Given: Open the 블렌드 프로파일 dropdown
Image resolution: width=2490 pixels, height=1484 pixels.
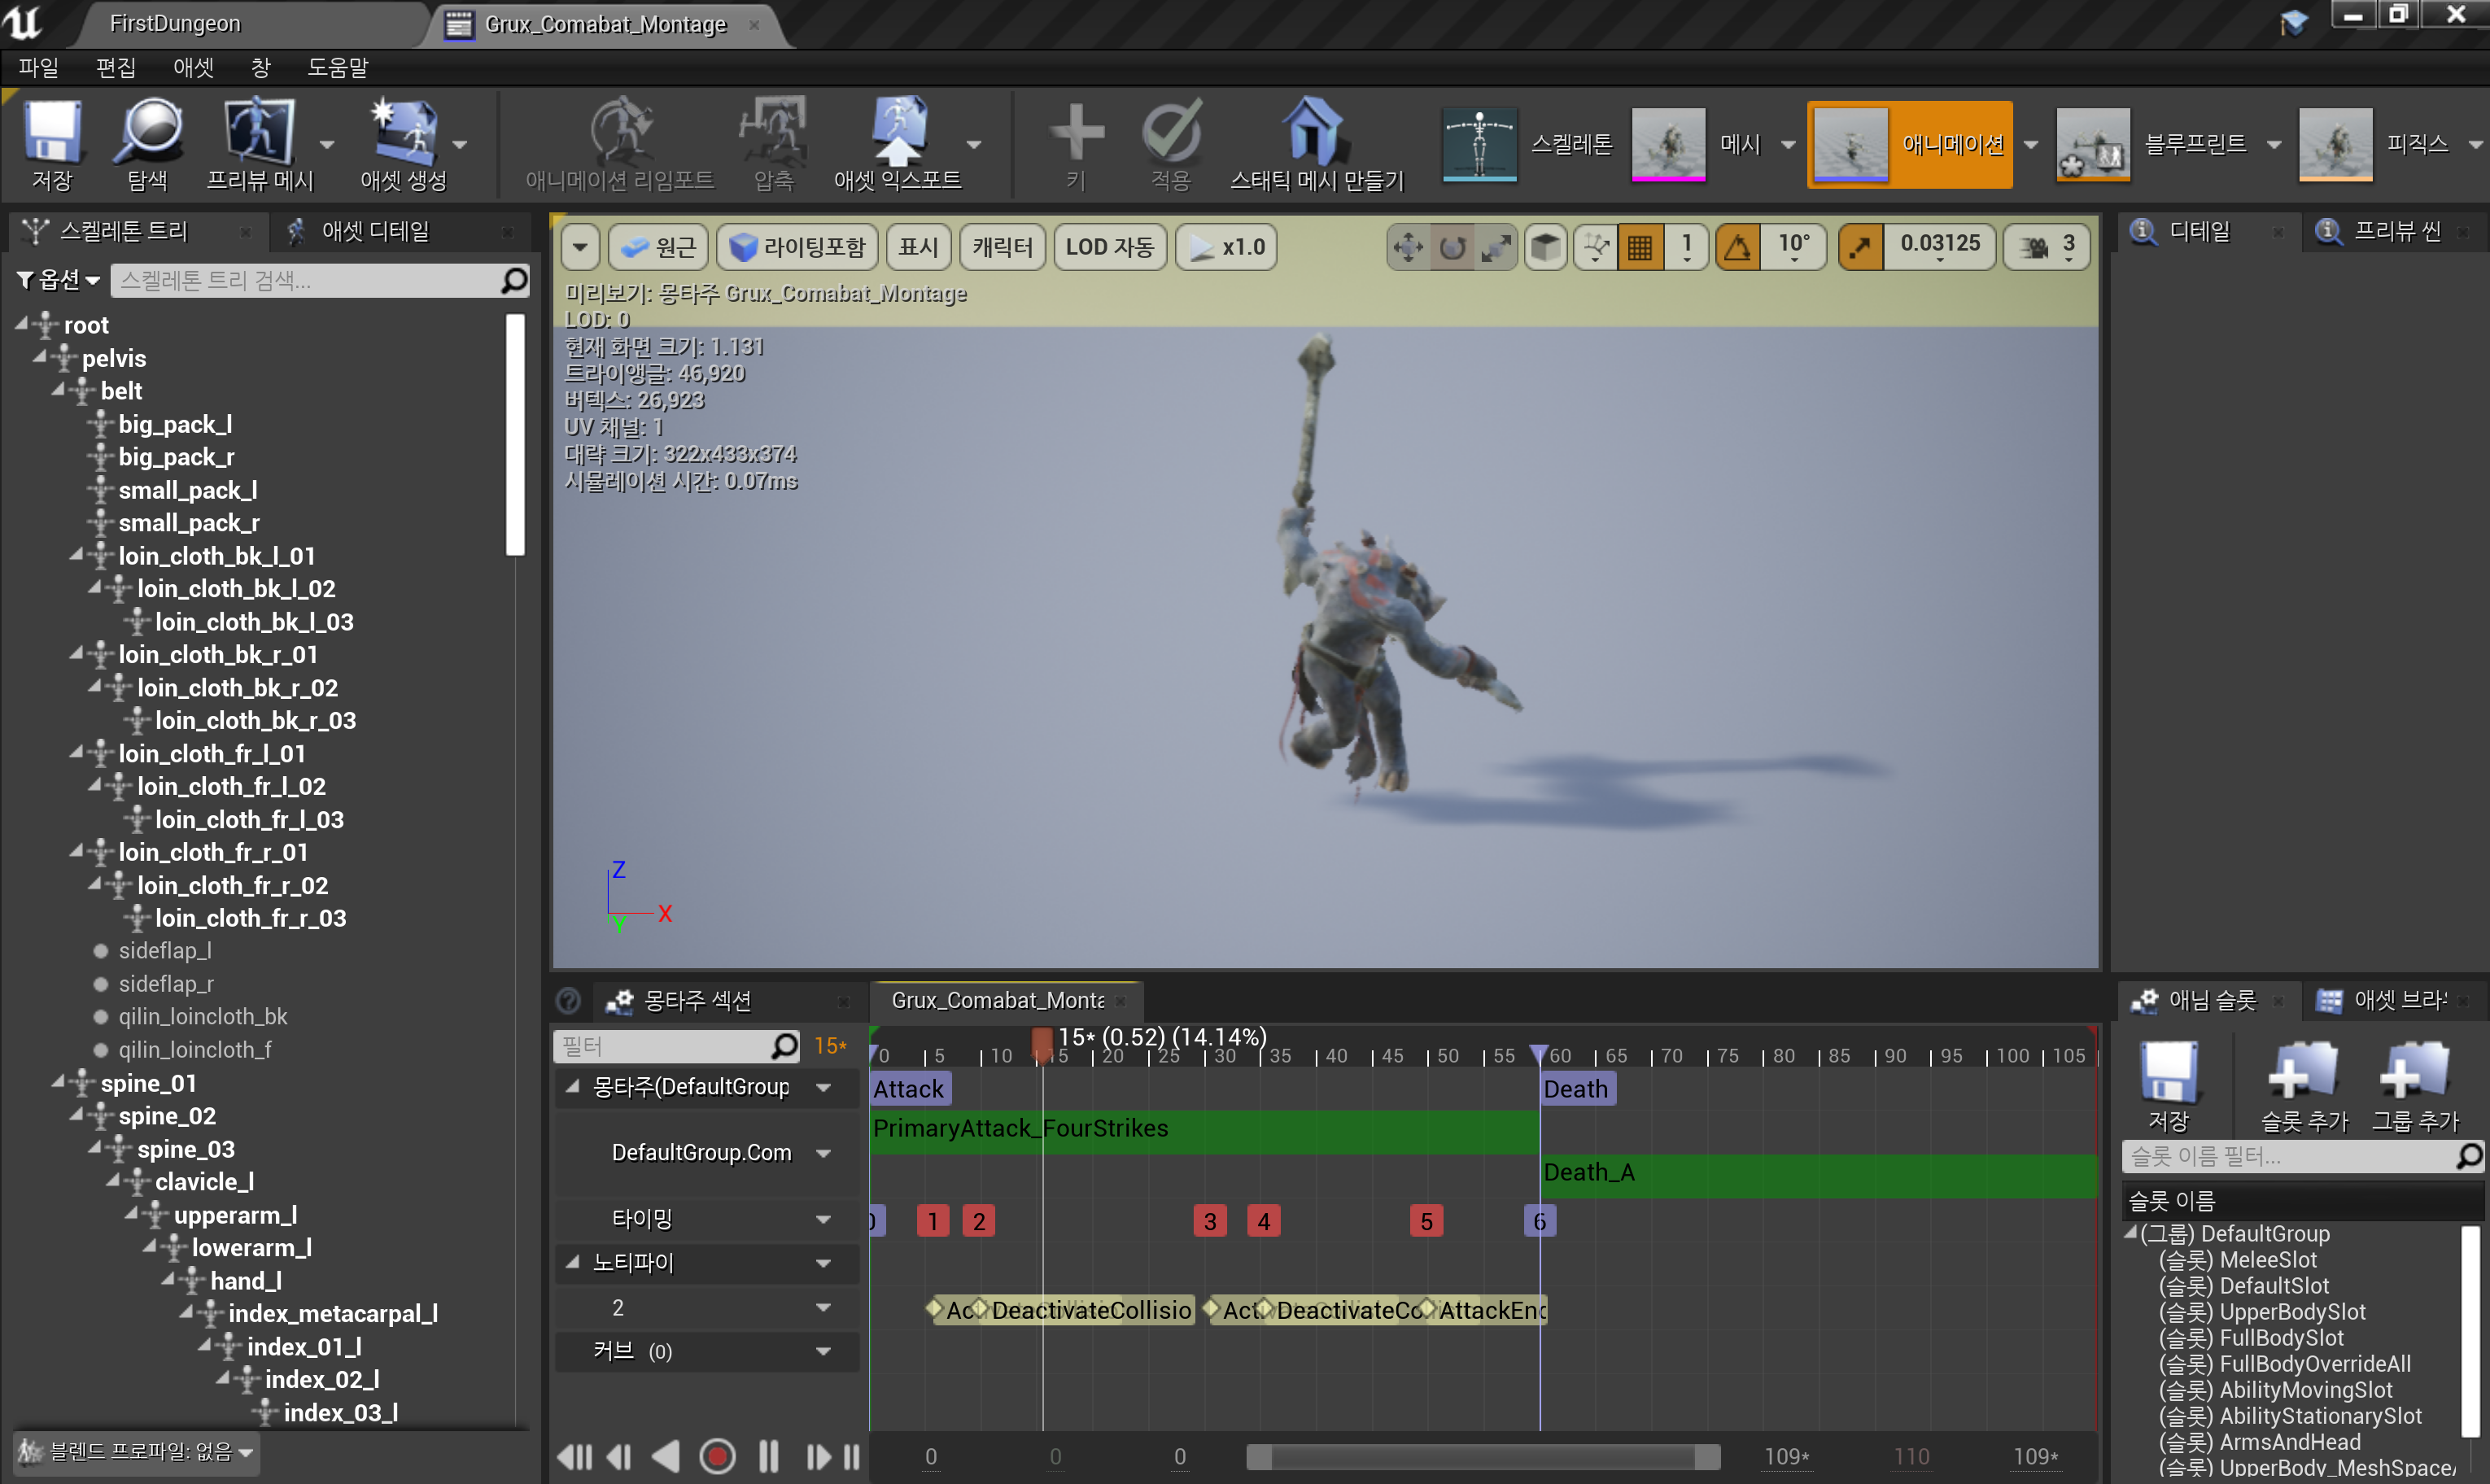Looking at the screenshot, I should [136, 1452].
